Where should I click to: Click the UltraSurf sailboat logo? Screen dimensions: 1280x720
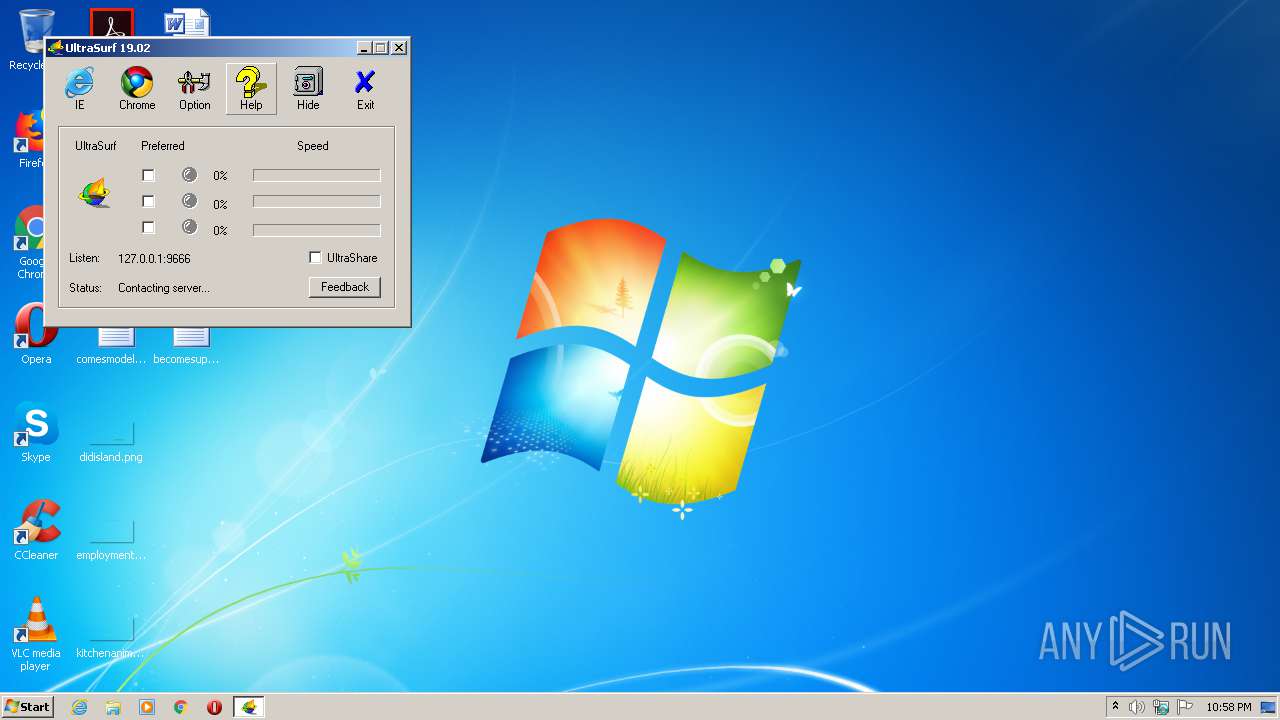(94, 193)
